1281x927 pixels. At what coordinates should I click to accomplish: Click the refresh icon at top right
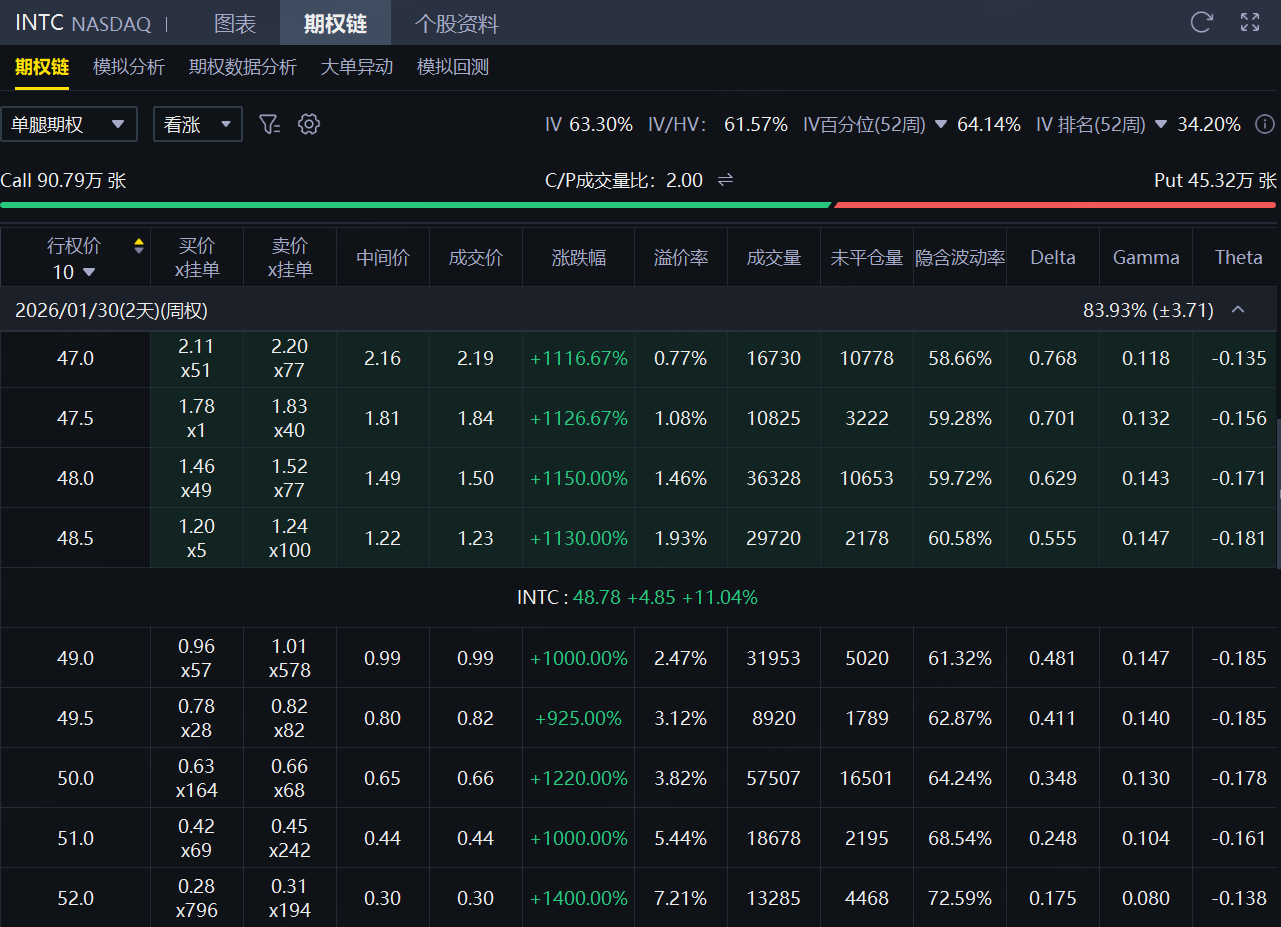click(x=1201, y=22)
